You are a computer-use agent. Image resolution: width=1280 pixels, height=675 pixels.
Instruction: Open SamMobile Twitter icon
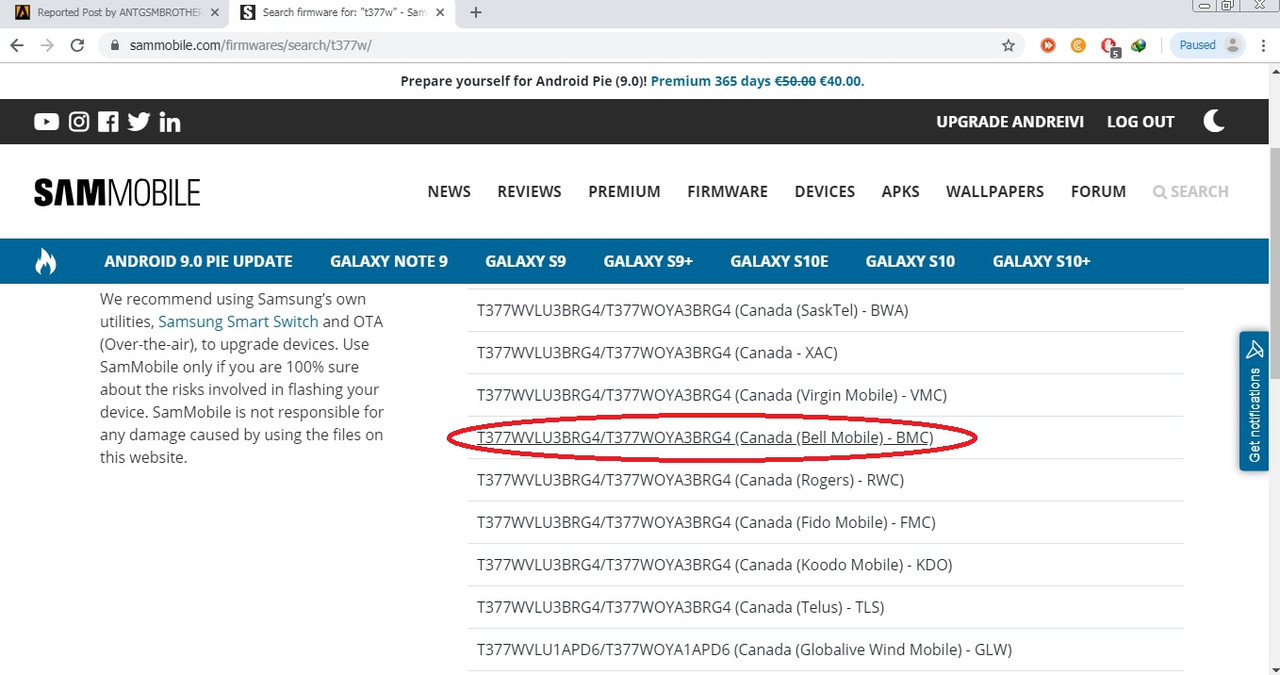point(139,122)
